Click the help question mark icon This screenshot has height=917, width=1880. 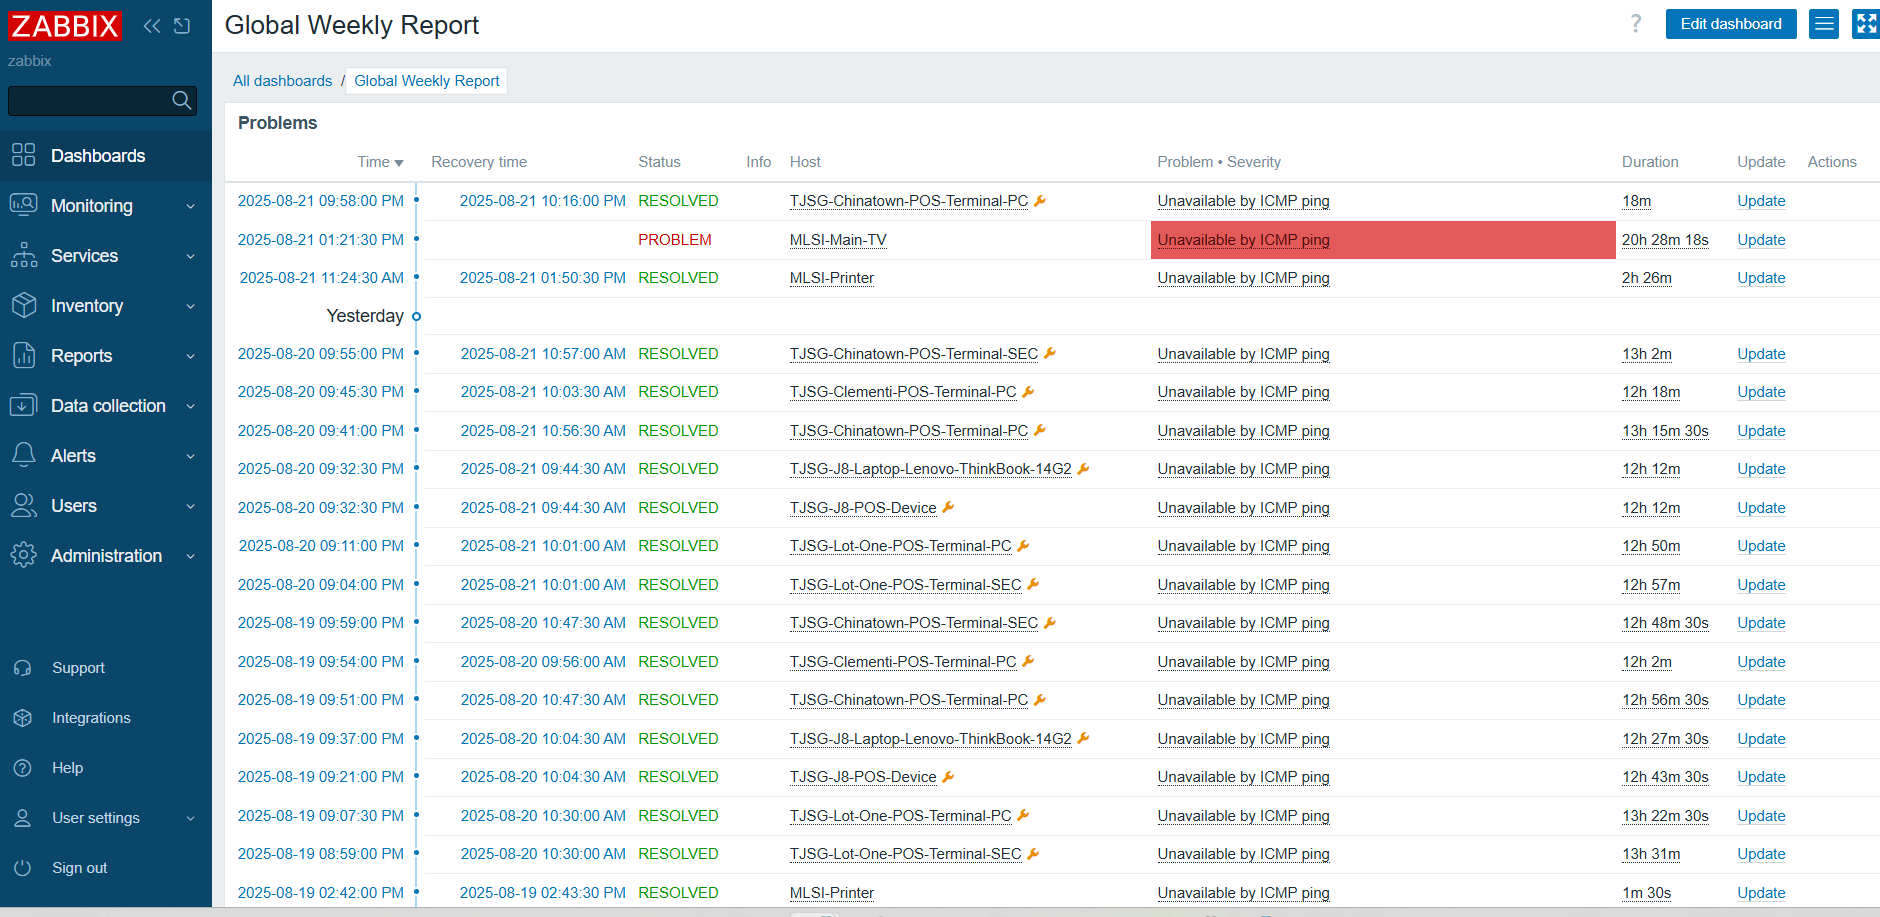pos(1636,24)
